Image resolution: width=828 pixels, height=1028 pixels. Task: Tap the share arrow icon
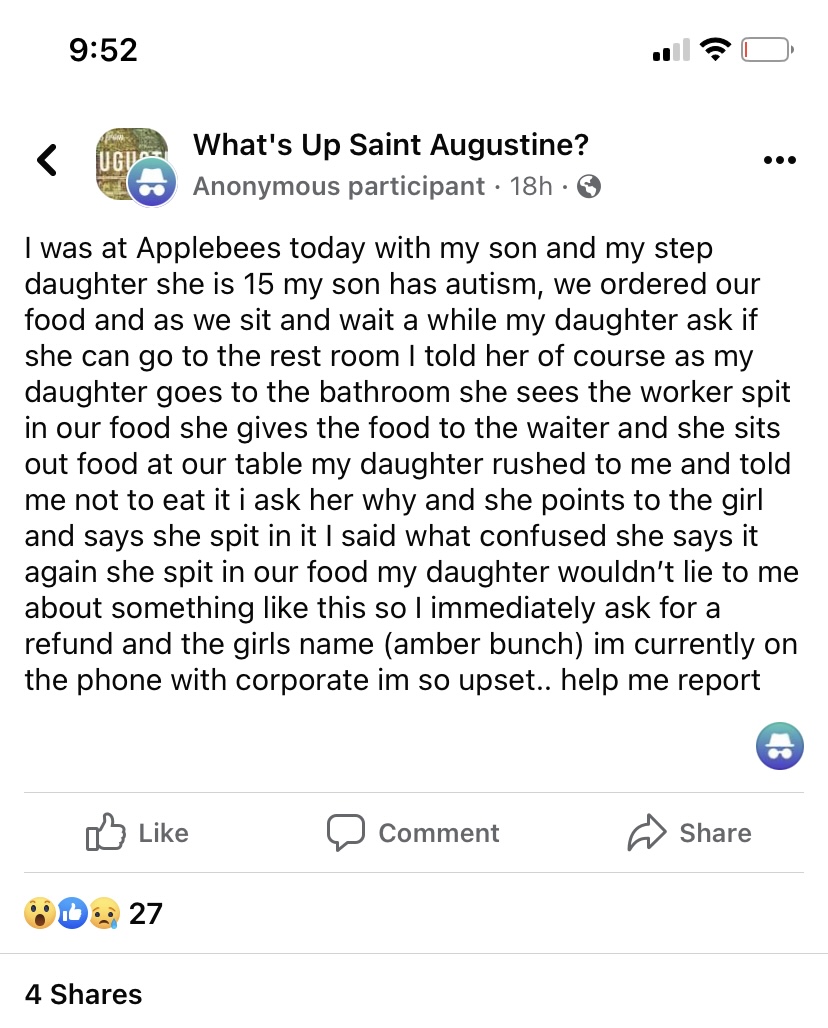pos(647,832)
